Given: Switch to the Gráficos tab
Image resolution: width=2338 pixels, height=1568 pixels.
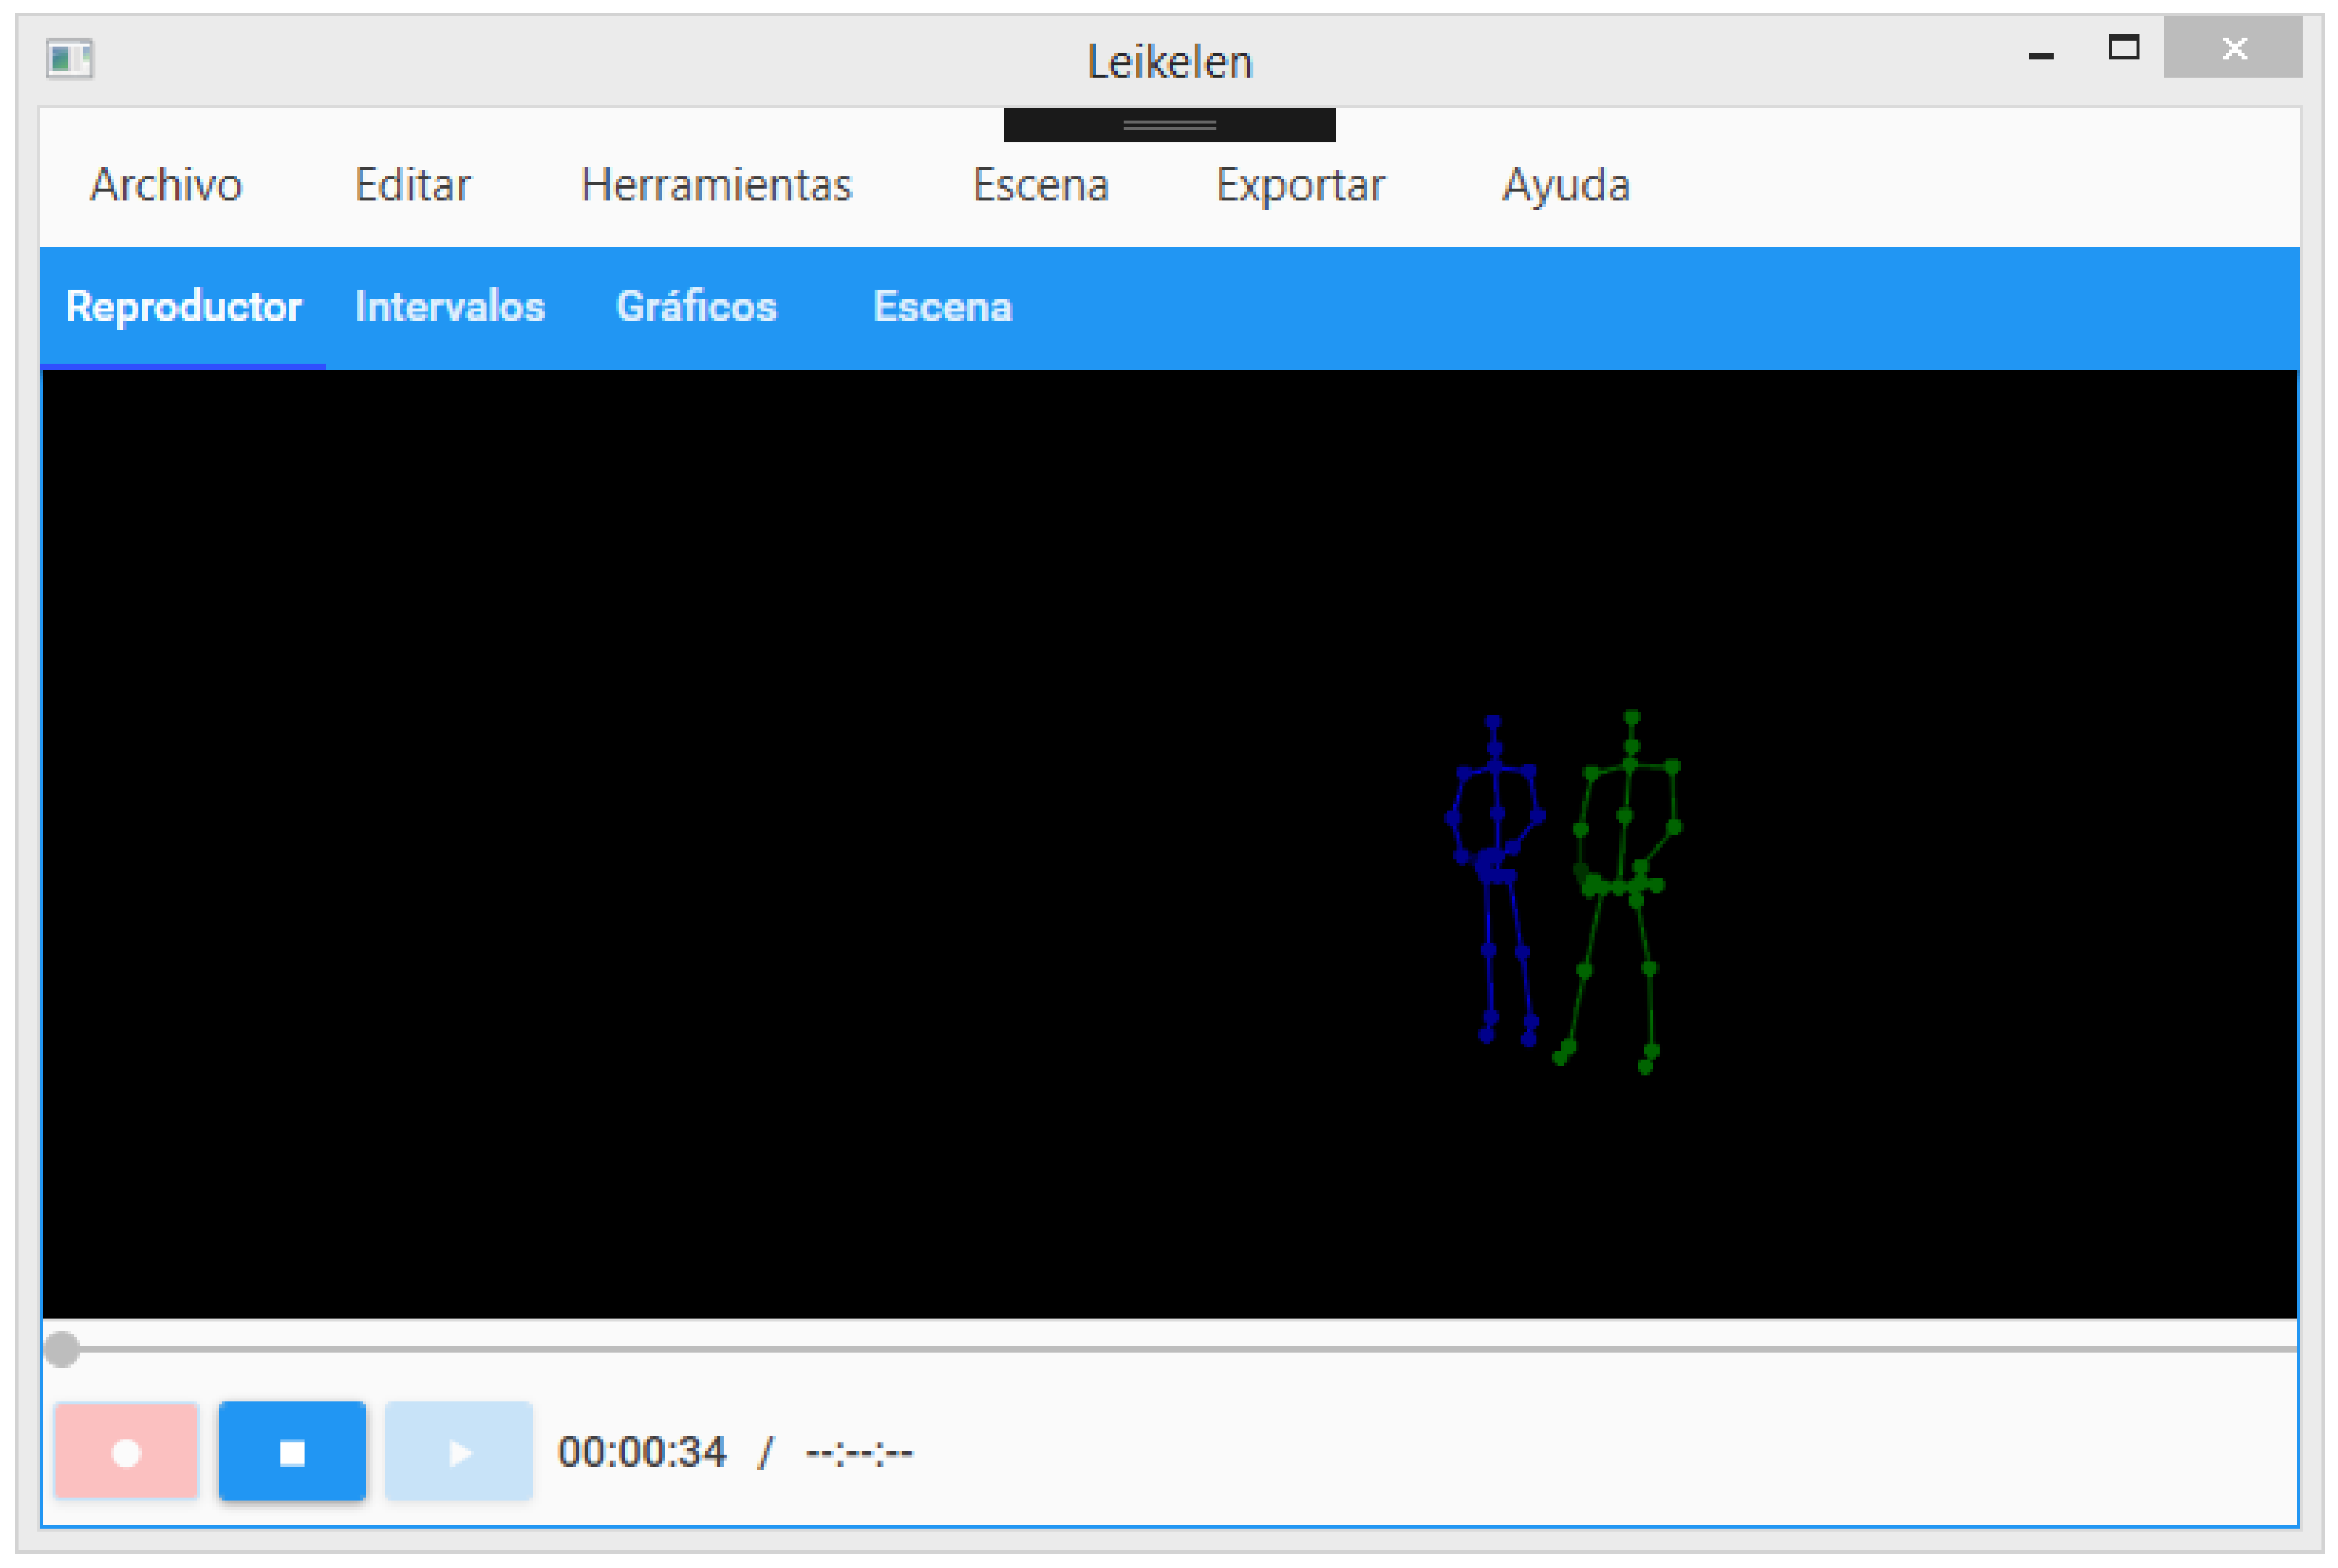Looking at the screenshot, I should click(x=695, y=307).
